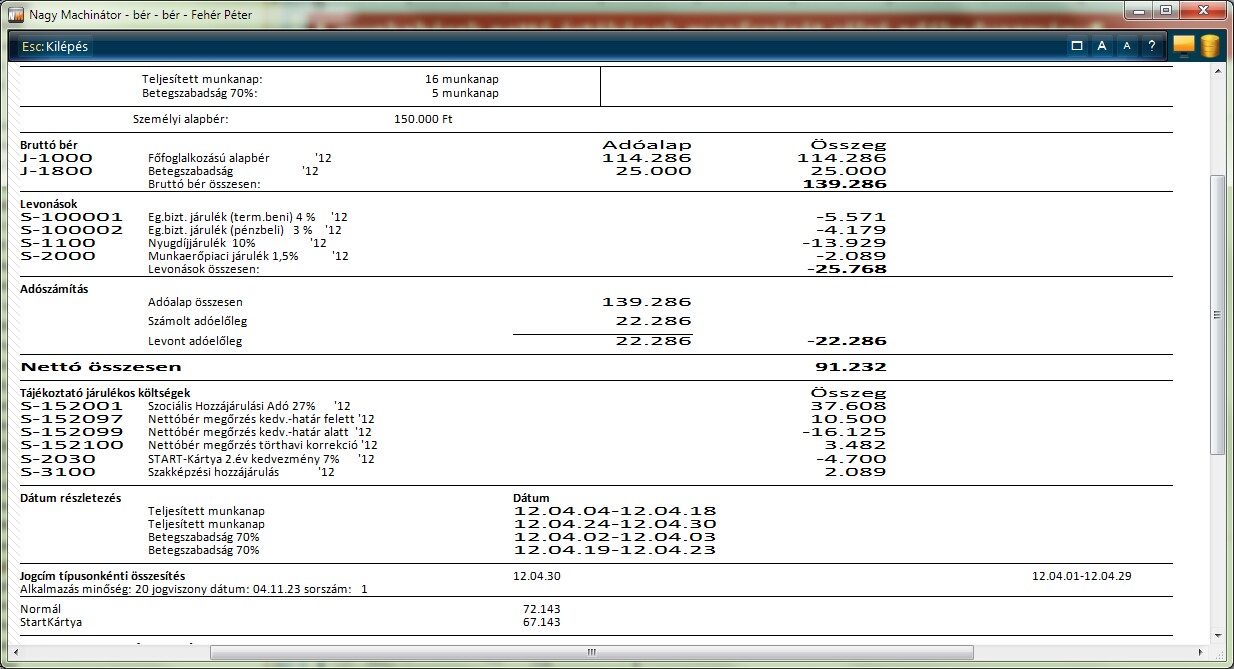
Task: Click the Adószámítás section heading
Action: pos(55,289)
